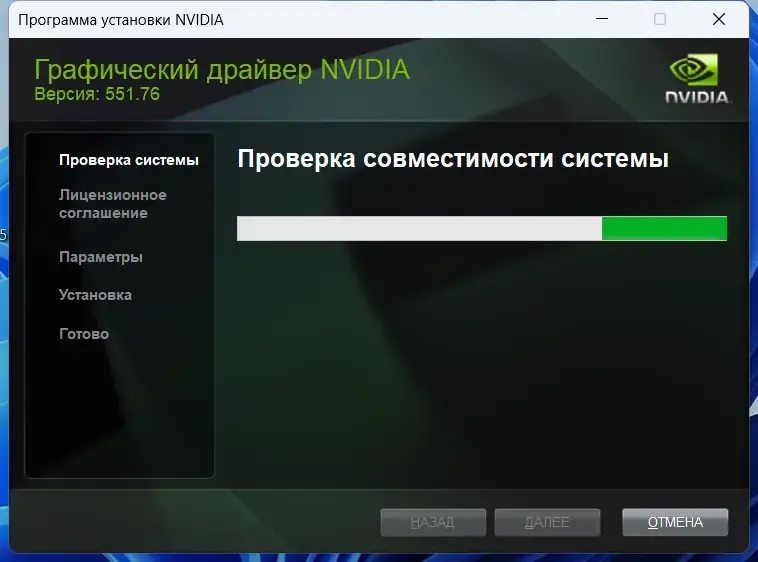The image size is (758, 562).
Task: Select the Лицензионное соглашение step
Action: [x=113, y=204]
